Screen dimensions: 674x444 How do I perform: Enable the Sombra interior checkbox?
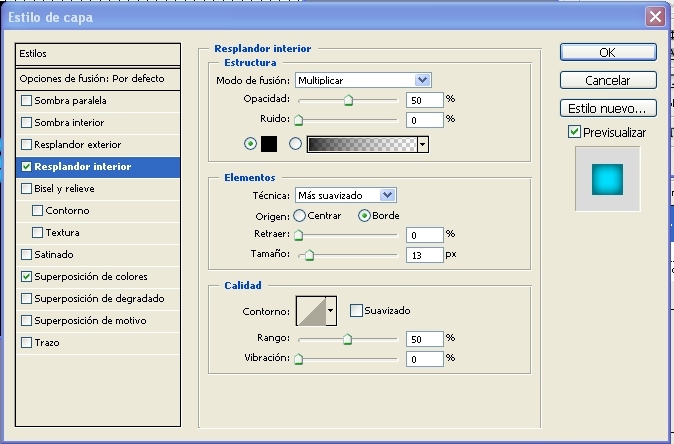(x=26, y=122)
